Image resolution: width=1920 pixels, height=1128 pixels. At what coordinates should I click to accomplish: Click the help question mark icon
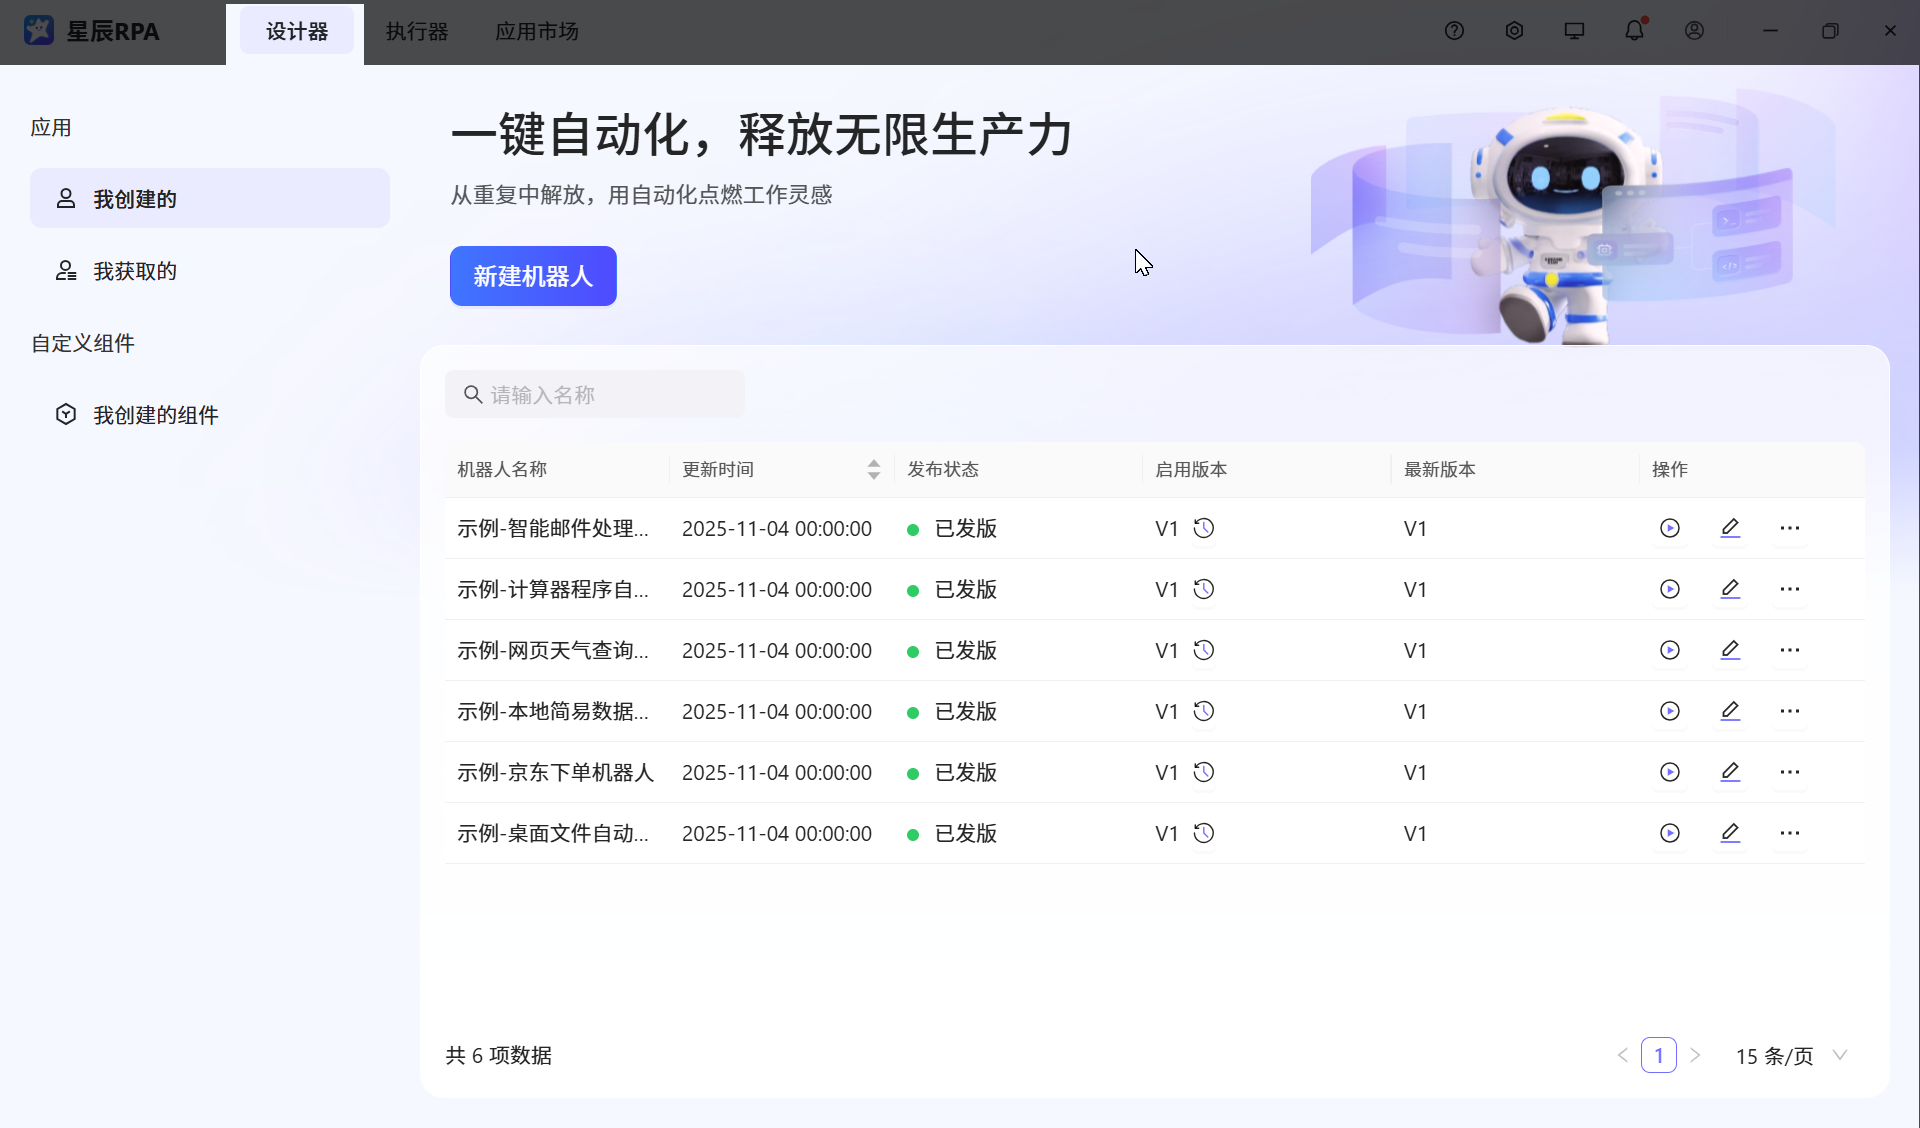click(1454, 31)
